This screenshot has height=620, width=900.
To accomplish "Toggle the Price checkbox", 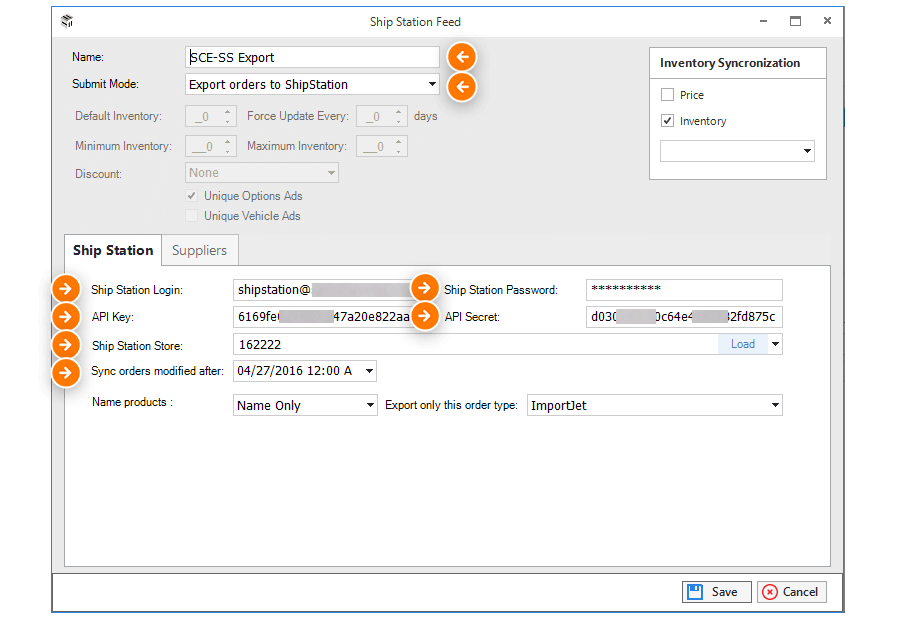I will (667, 95).
